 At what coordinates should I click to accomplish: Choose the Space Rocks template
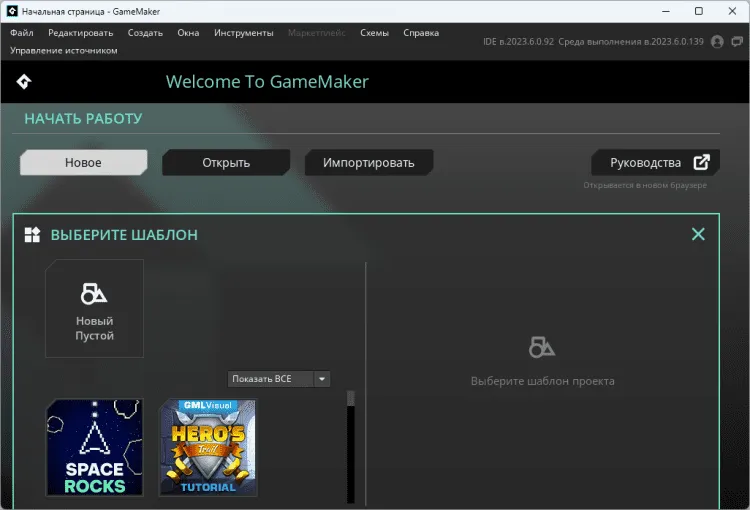95,447
